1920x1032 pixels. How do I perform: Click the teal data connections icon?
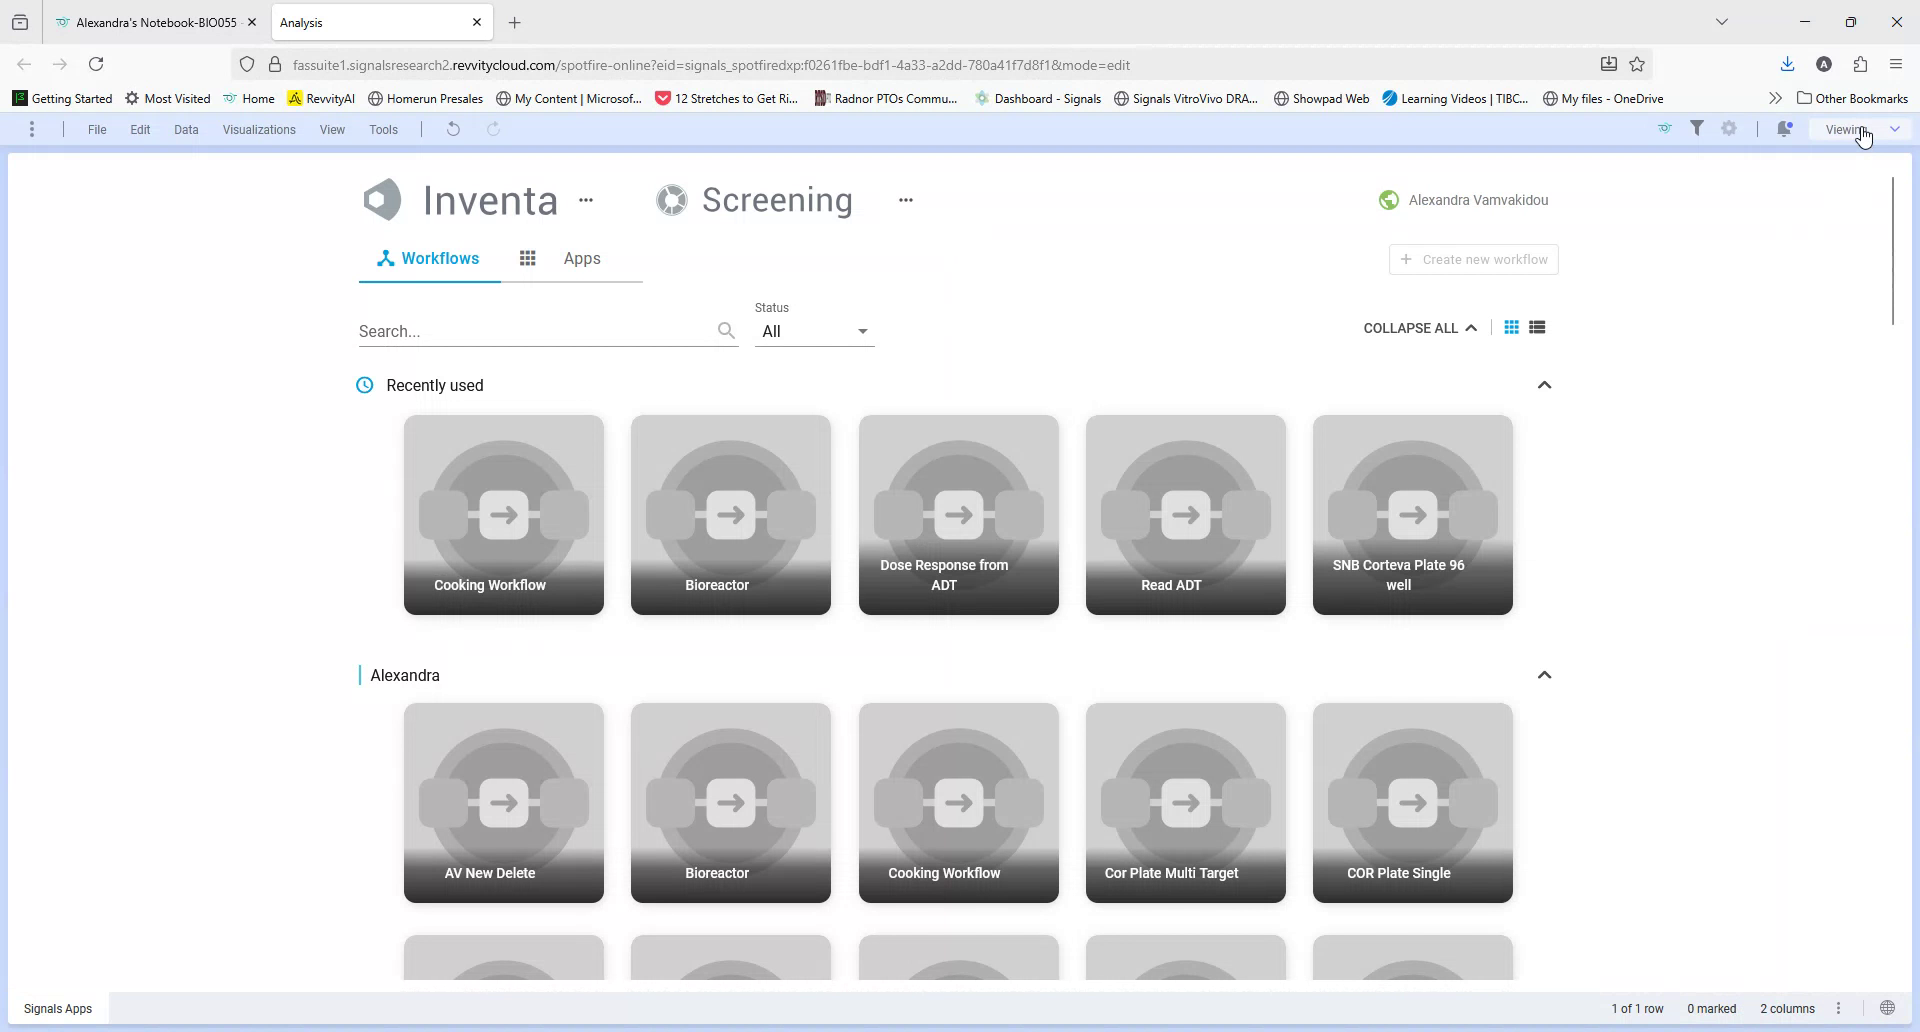1664,128
